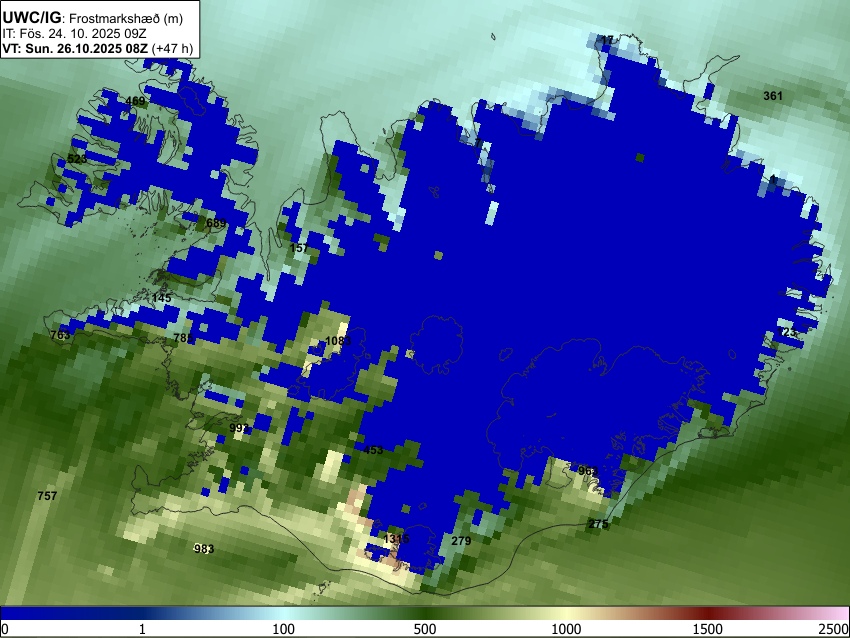Click the map value 275

click(x=598, y=524)
